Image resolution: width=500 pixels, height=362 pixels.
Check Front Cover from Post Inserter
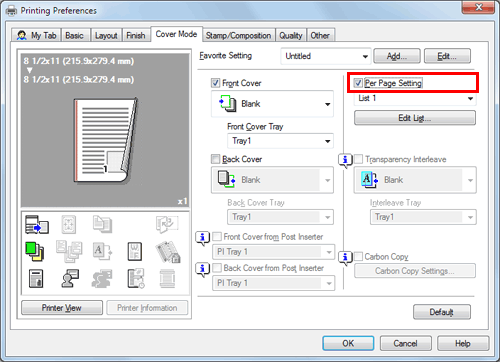coord(217,237)
